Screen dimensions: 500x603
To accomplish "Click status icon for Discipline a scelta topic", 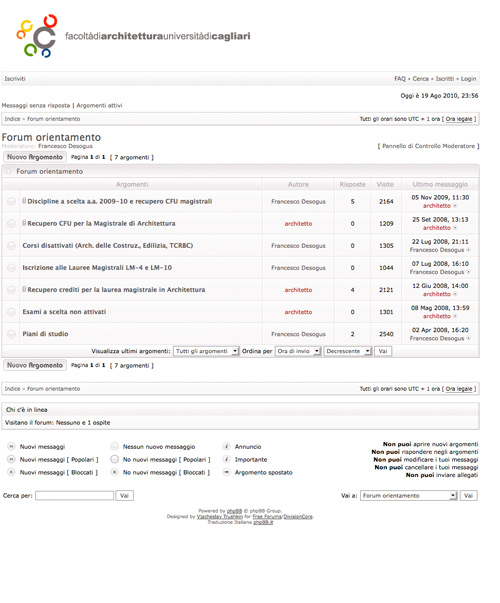I will [x=11, y=201].
